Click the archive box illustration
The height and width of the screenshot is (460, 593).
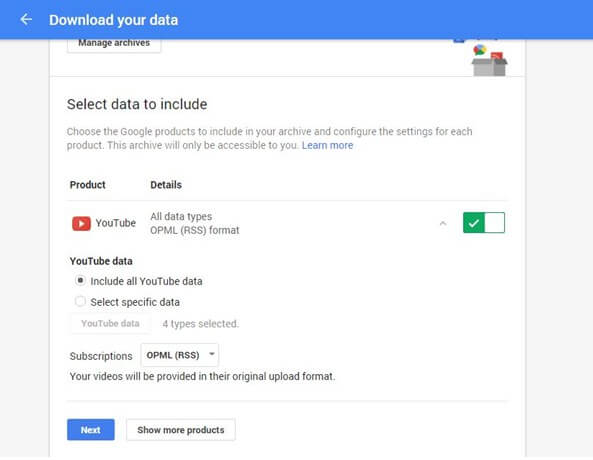coord(489,61)
